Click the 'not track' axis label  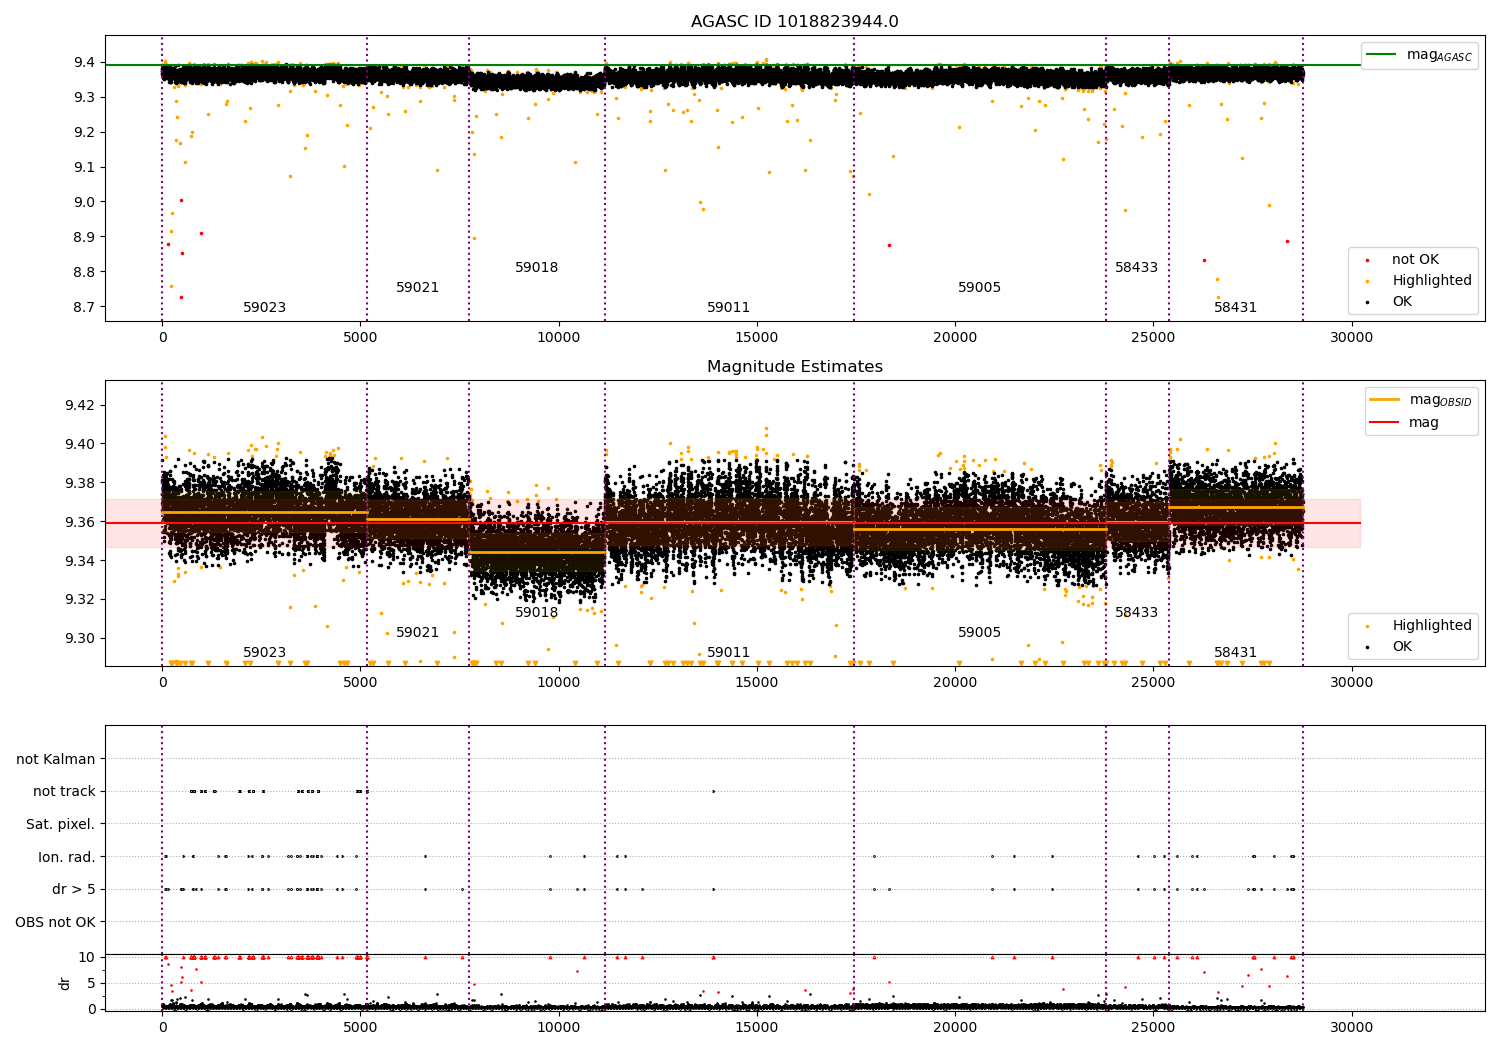tap(64, 791)
